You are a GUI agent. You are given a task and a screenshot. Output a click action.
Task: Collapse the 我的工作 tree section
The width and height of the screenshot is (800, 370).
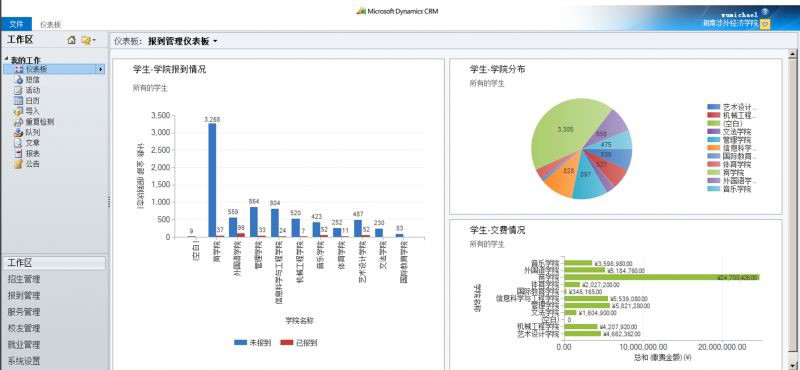tap(6, 59)
